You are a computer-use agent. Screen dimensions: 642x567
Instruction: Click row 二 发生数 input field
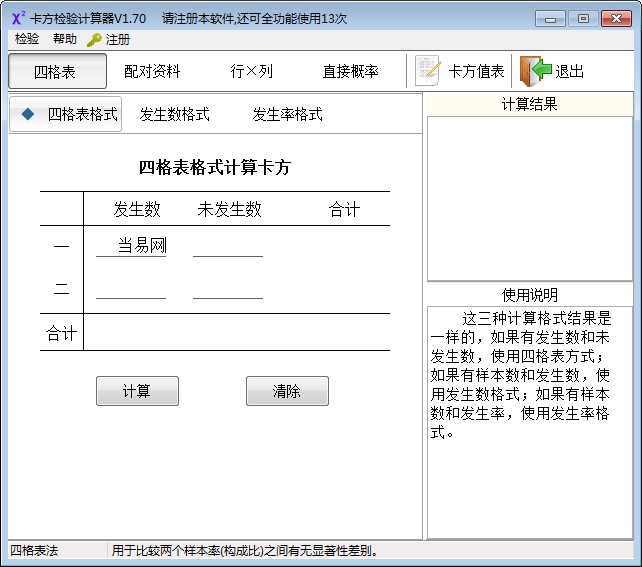[x=131, y=289]
